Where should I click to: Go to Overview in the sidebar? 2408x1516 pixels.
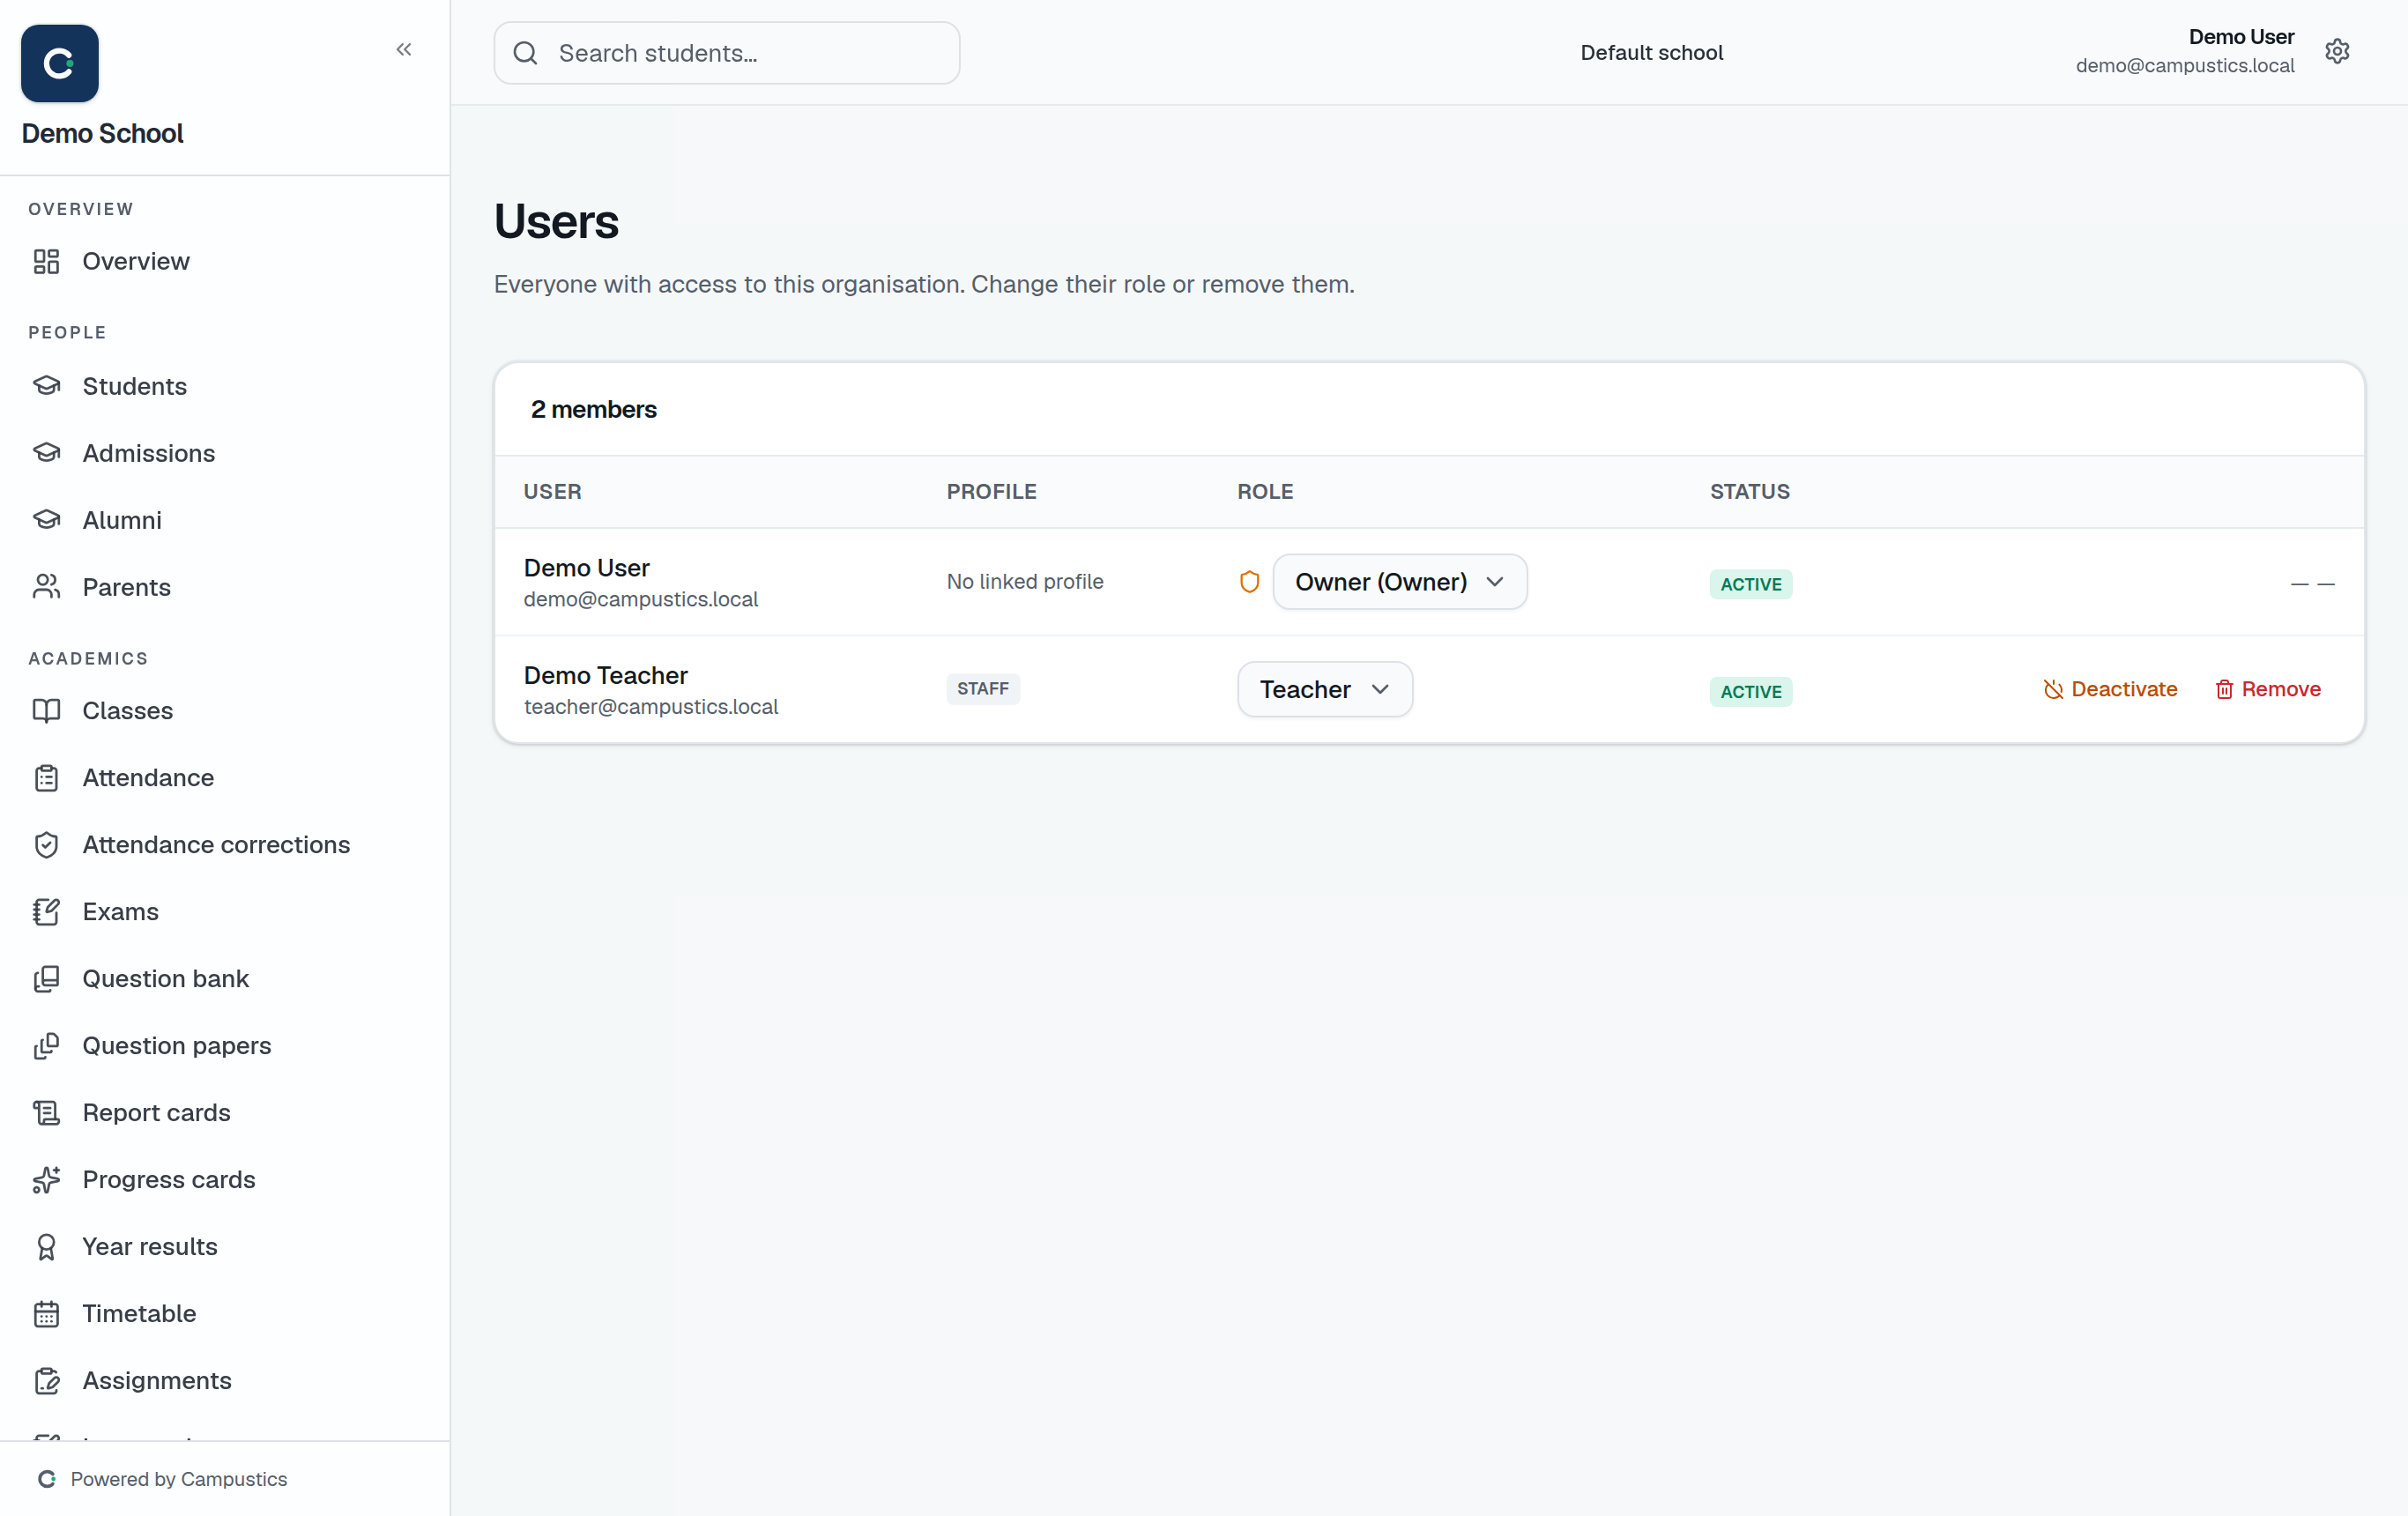point(136,261)
